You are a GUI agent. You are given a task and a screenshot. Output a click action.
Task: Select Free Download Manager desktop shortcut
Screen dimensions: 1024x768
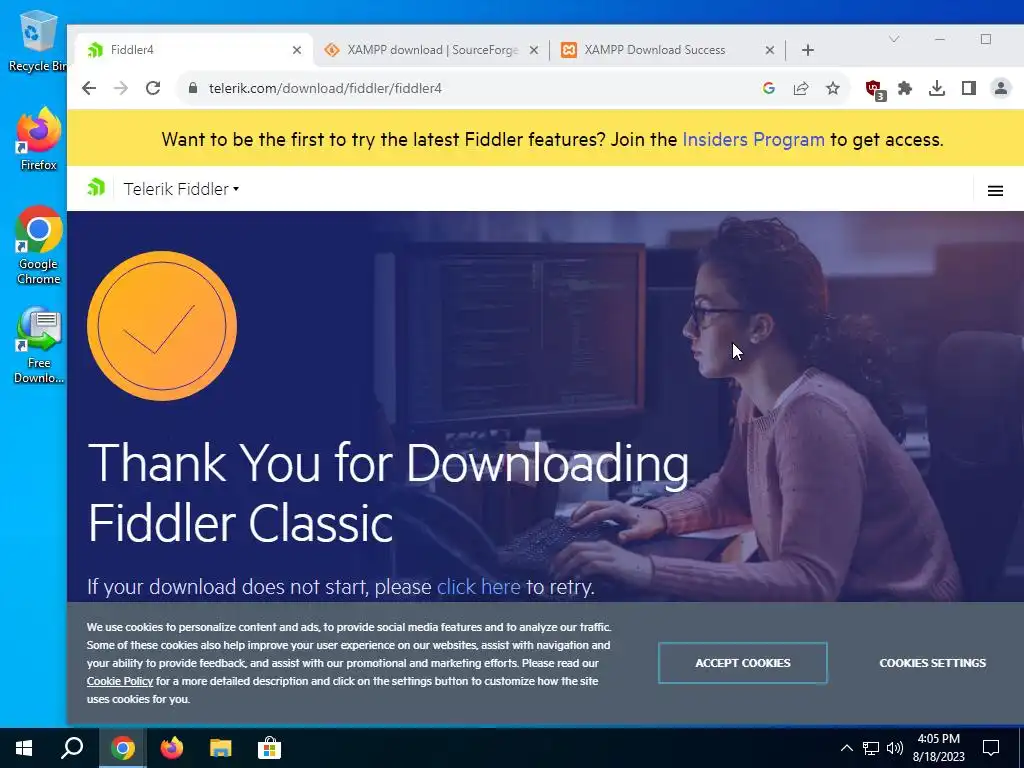point(39,345)
